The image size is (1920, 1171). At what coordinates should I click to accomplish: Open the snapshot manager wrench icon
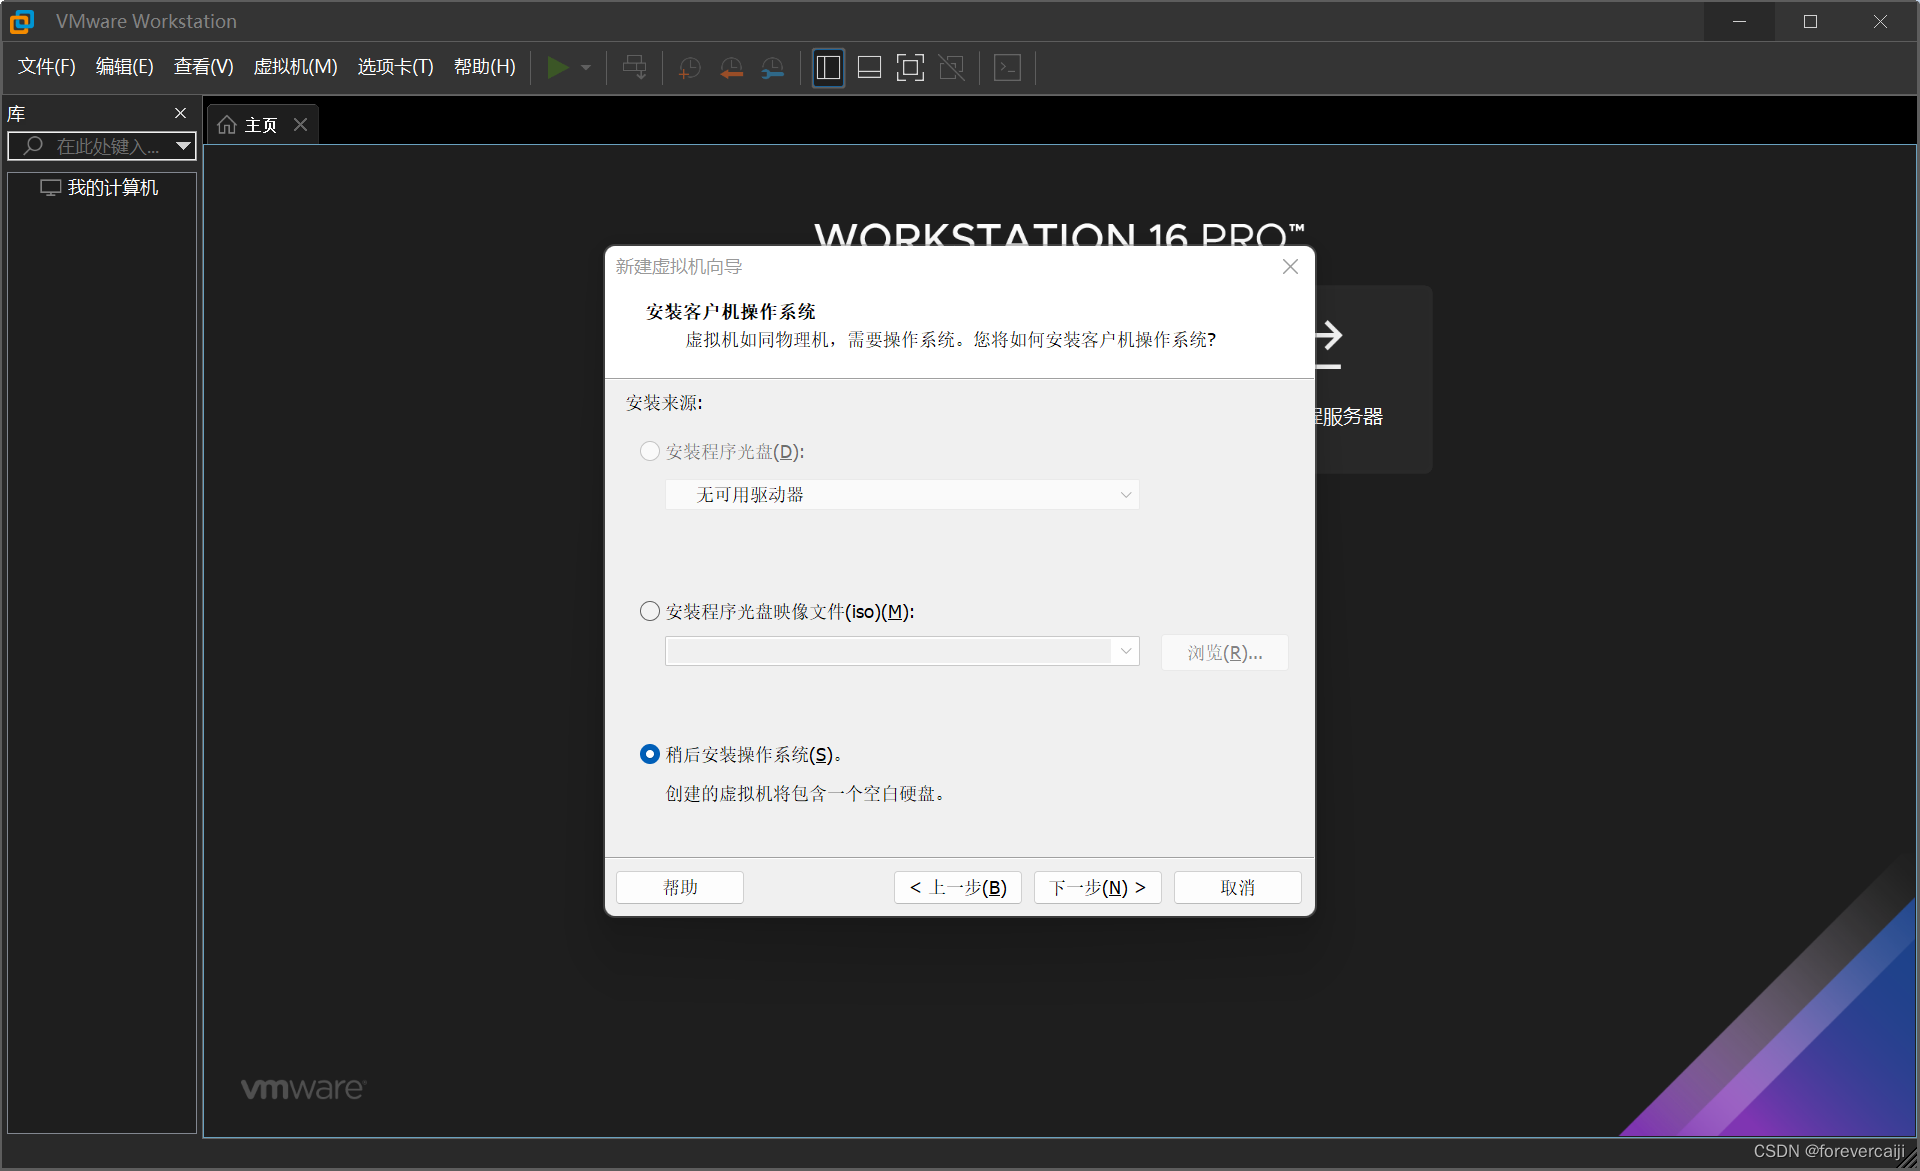pyautogui.click(x=773, y=67)
